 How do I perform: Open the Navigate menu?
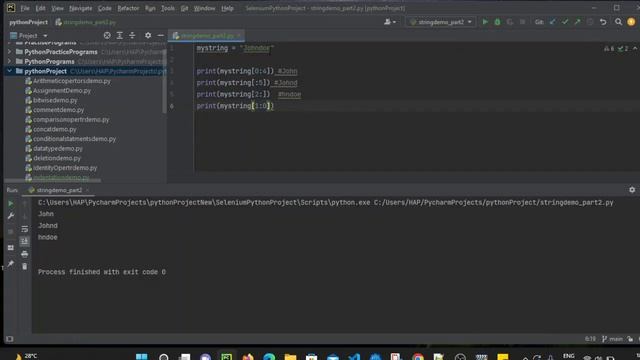click(80, 8)
